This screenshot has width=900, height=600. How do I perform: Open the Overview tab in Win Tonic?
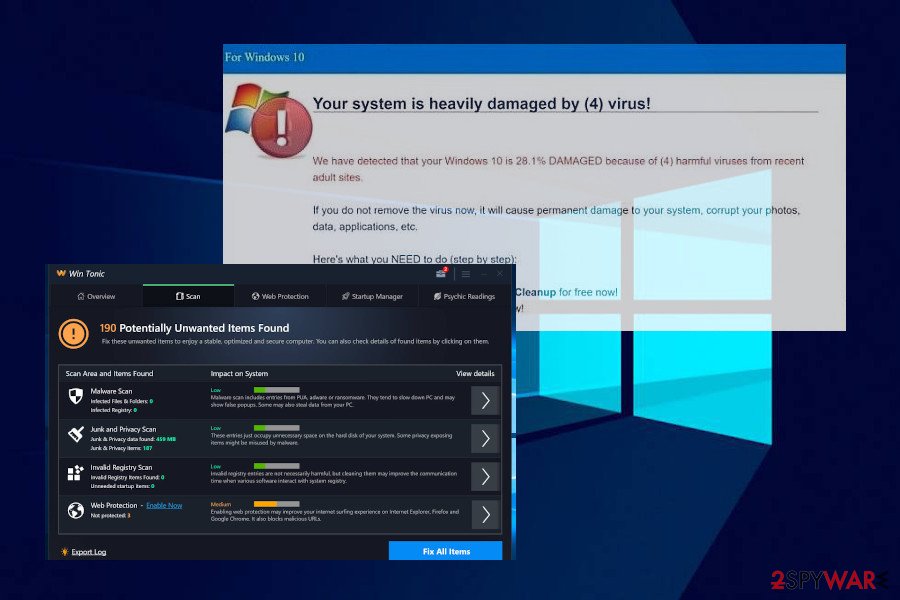[96, 296]
